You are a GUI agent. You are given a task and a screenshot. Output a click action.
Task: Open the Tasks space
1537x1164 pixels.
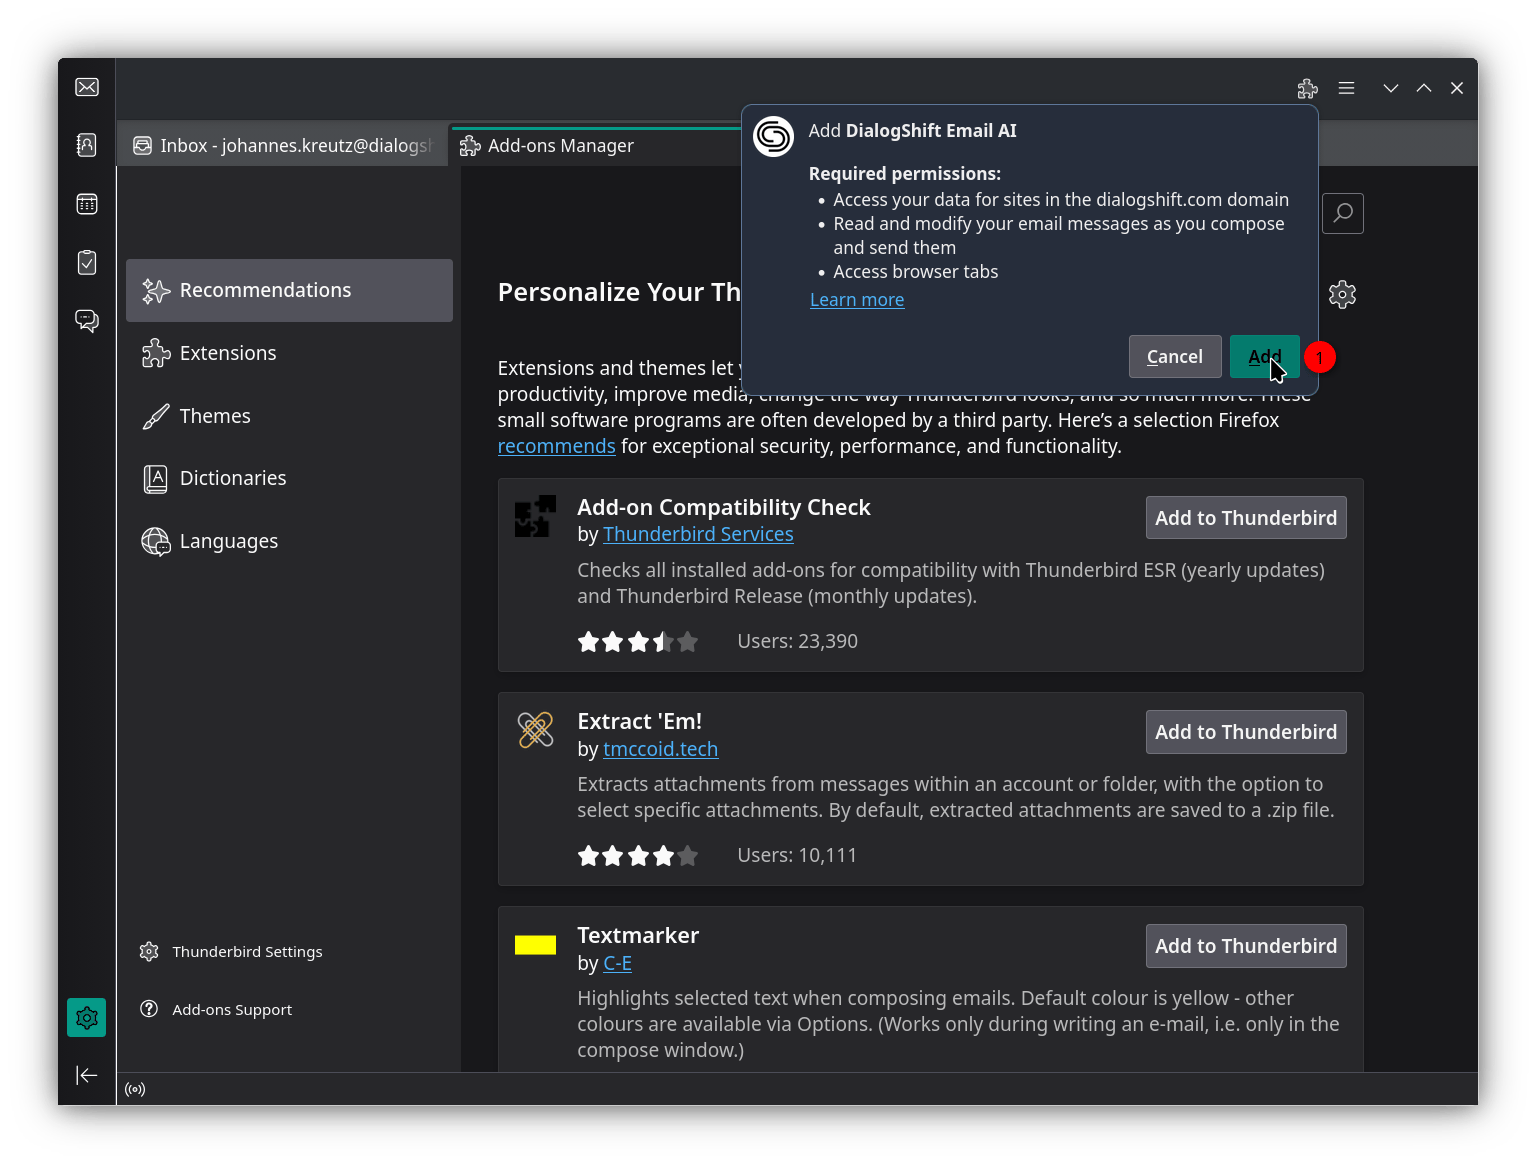click(x=87, y=262)
